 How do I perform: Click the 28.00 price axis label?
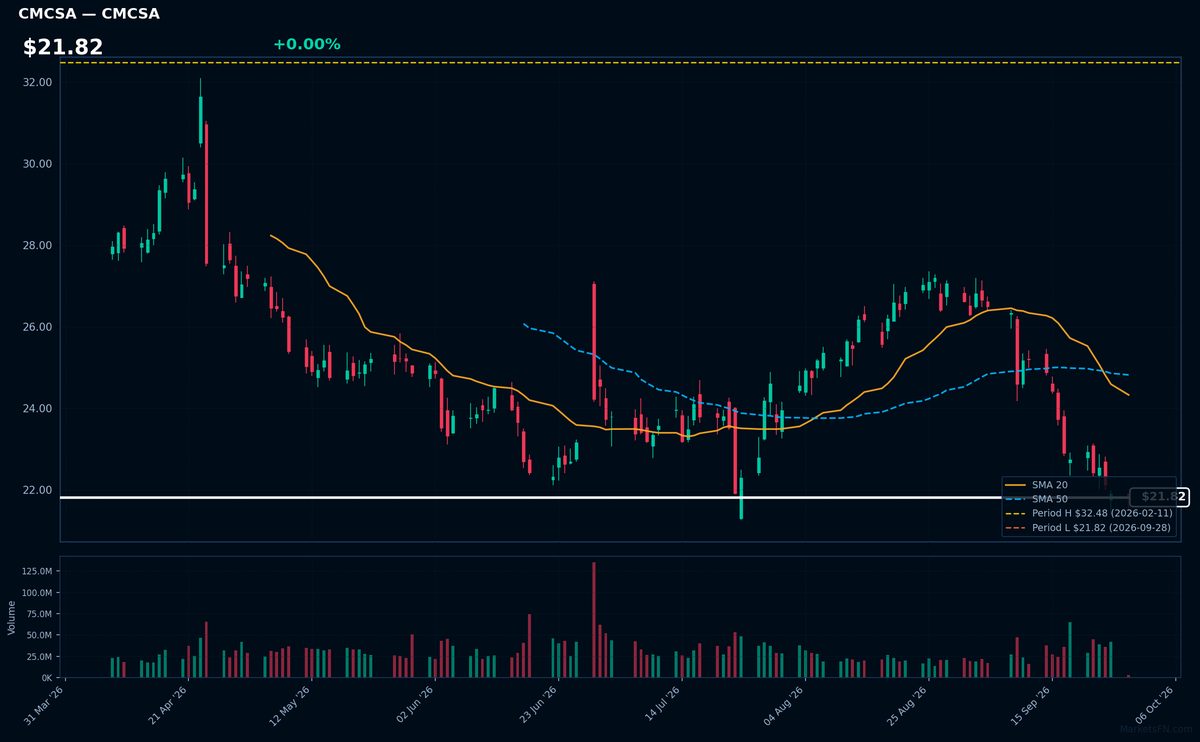click(x=37, y=246)
